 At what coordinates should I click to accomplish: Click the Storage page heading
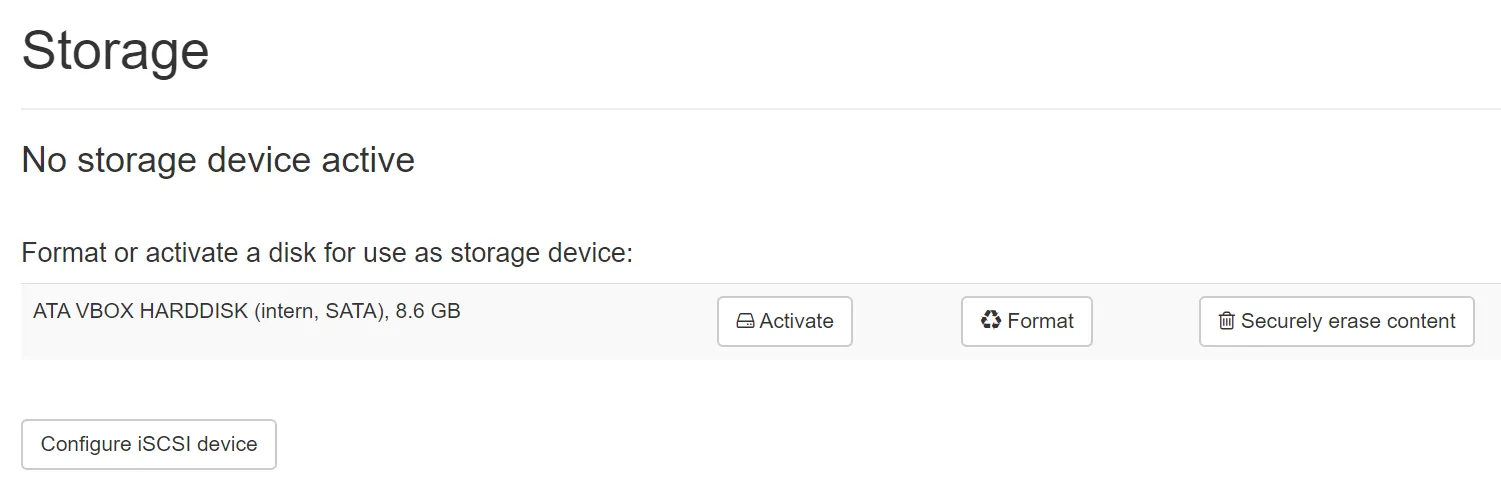coord(115,50)
